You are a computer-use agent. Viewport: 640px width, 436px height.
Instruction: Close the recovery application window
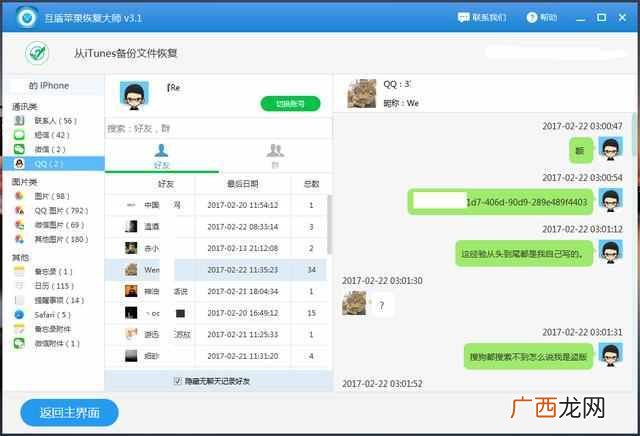pyautogui.click(x=622, y=18)
